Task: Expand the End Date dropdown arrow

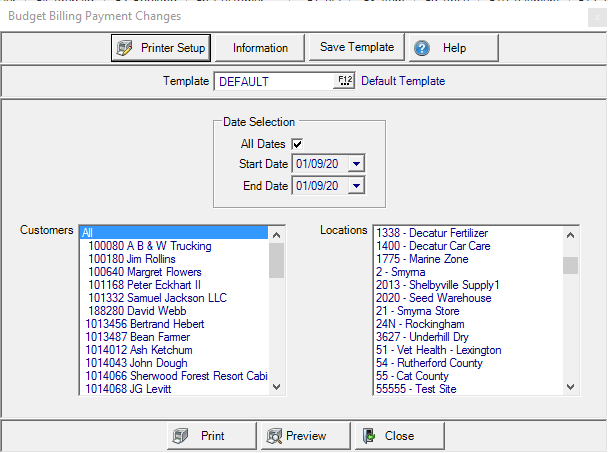Action: click(357, 186)
